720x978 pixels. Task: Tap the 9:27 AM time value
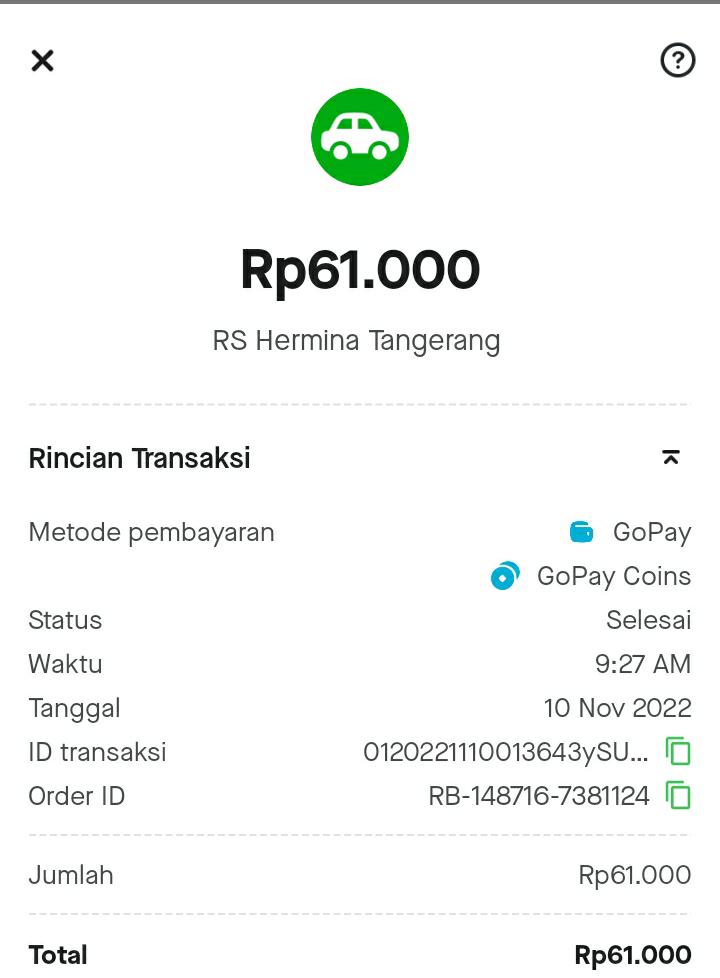click(643, 664)
